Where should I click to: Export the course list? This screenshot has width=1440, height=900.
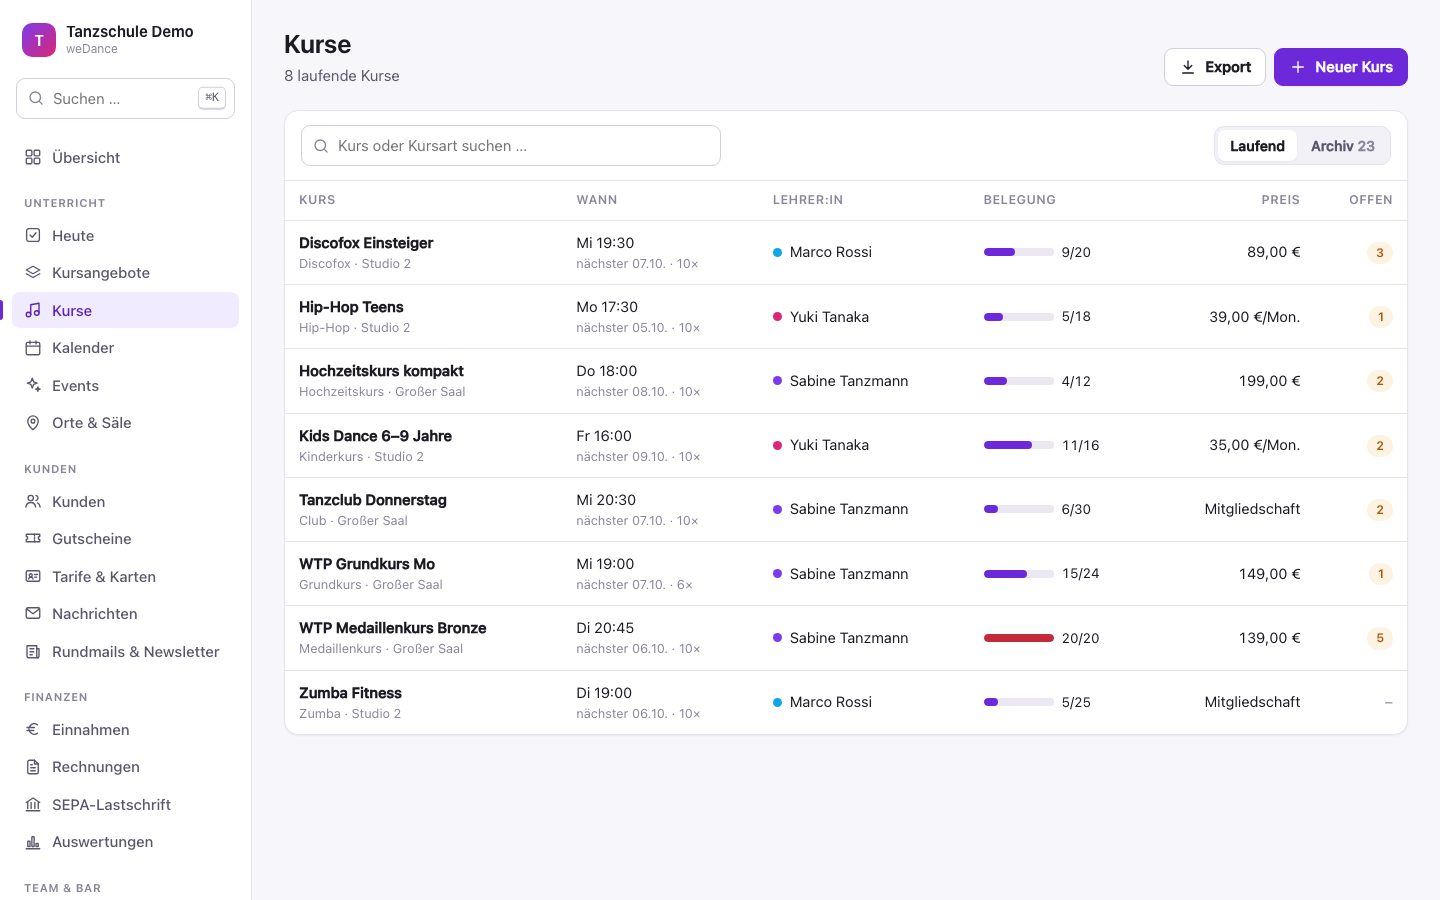coord(1215,67)
